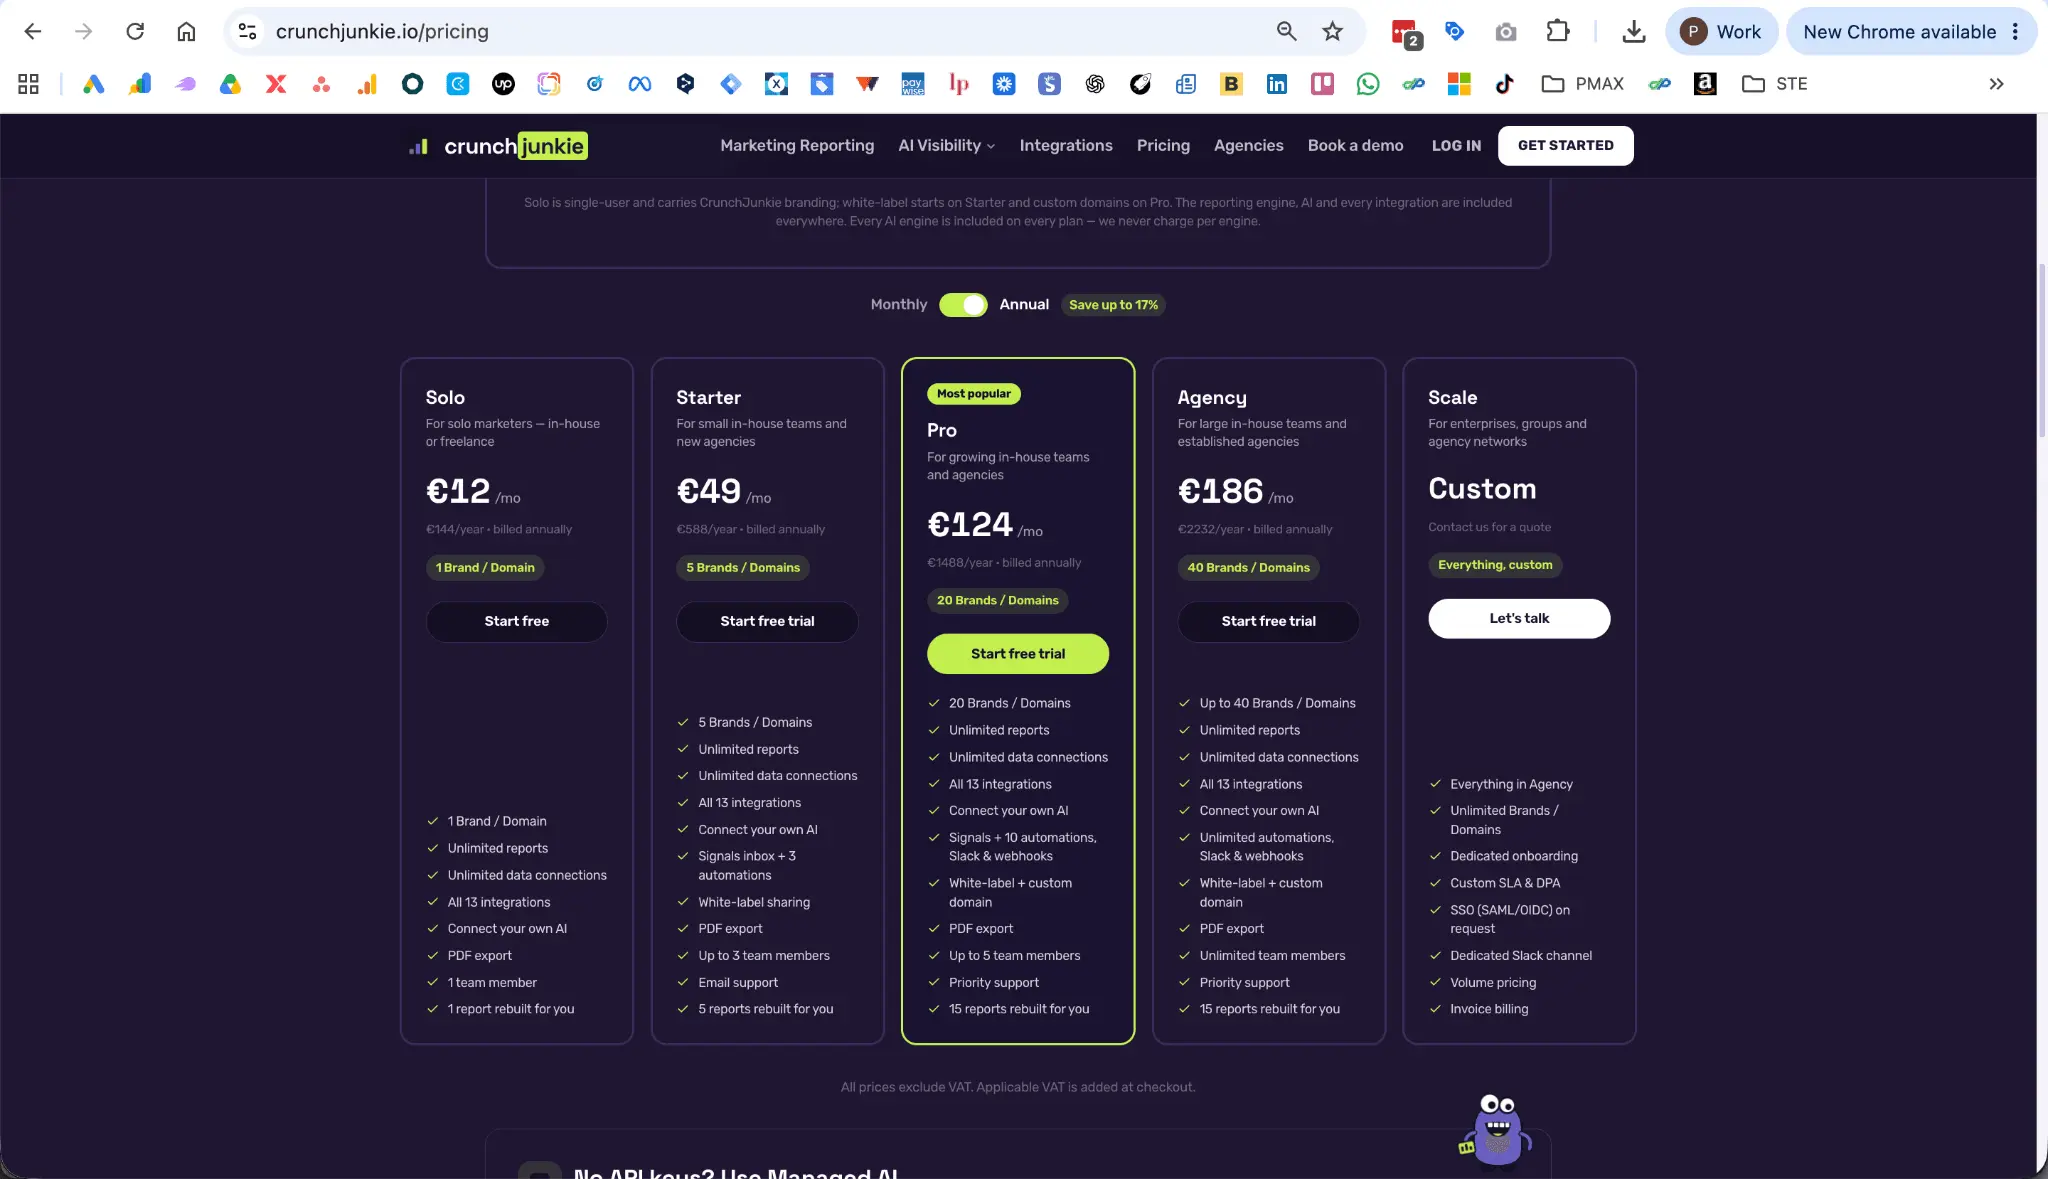Click Start free trial on Agency plan
This screenshot has width=2048, height=1179.
coord(1268,621)
